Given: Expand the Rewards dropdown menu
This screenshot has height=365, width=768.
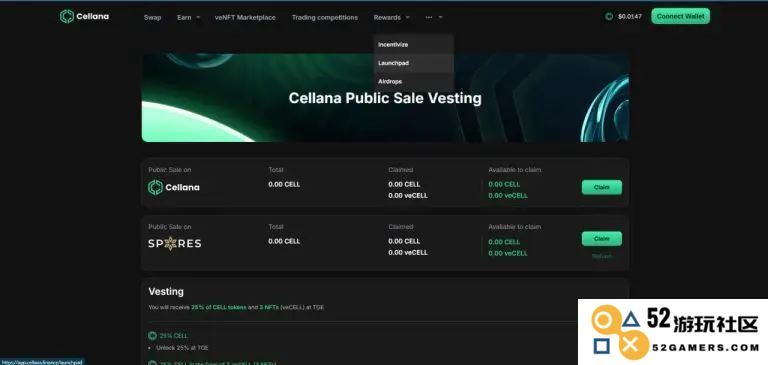Looking at the screenshot, I should (x=391, y=17).
